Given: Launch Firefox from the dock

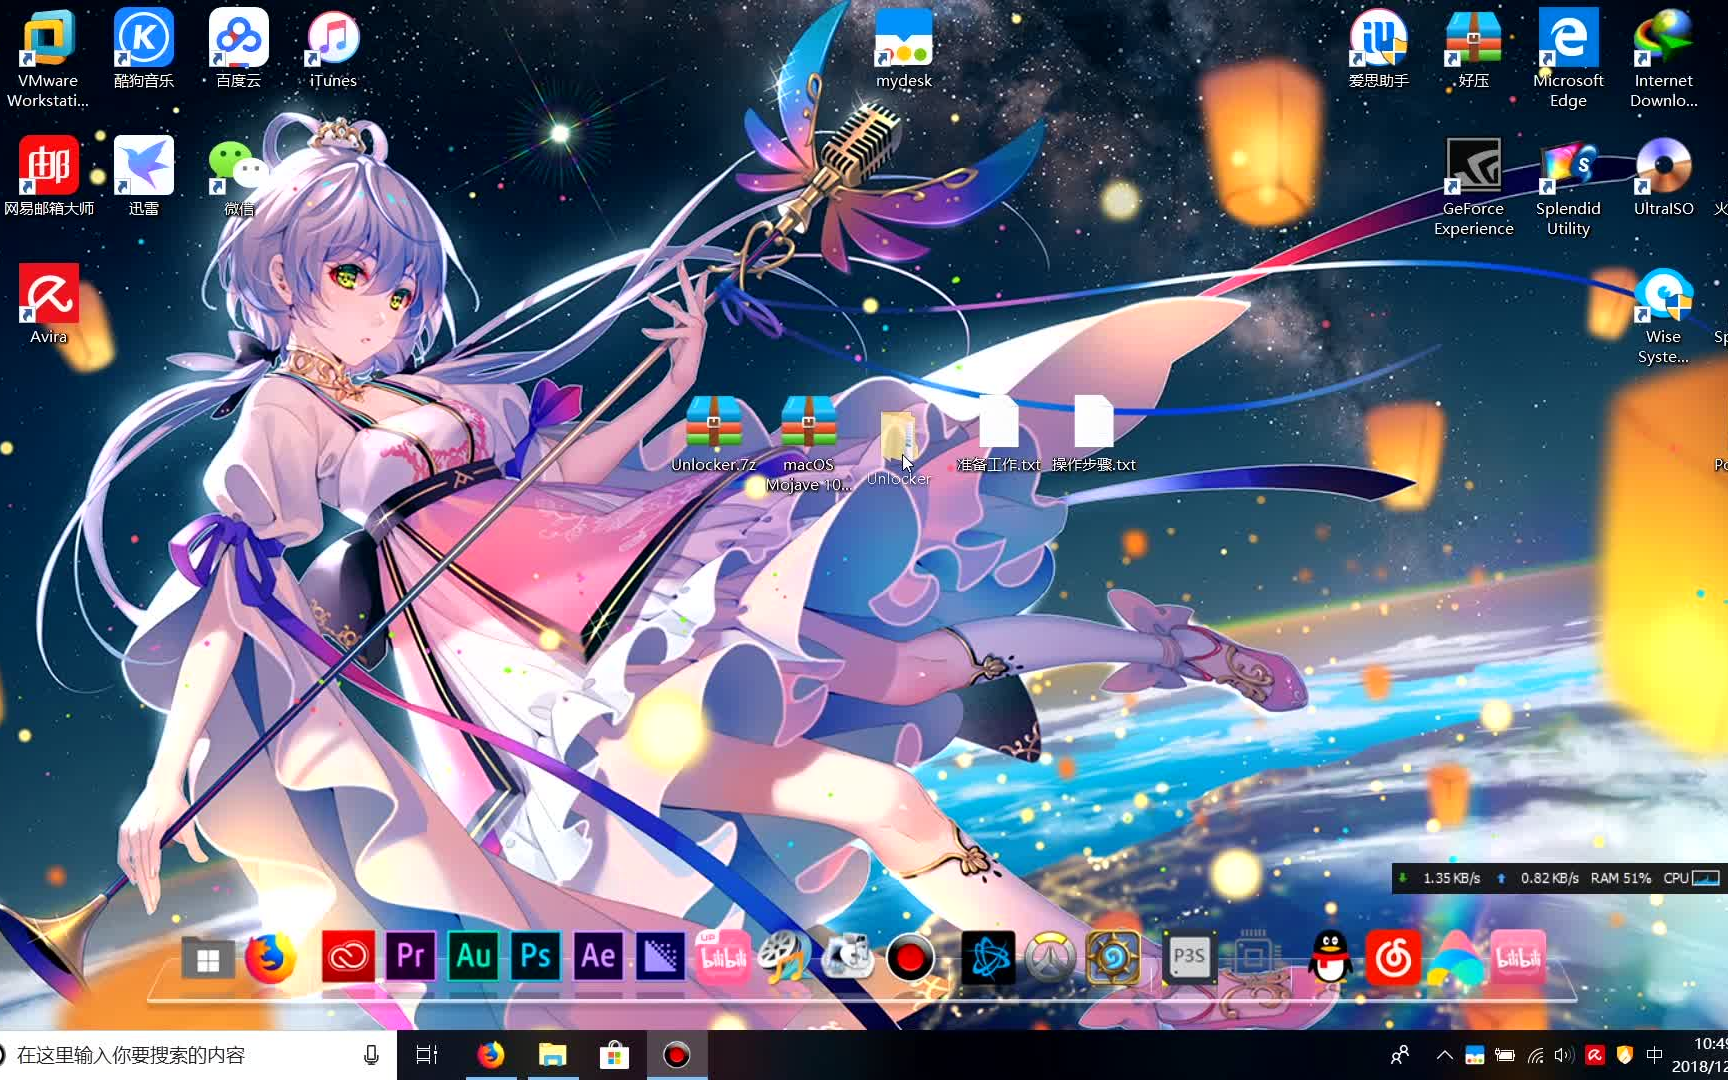Looking at the screenshot, I should [270, 958].
